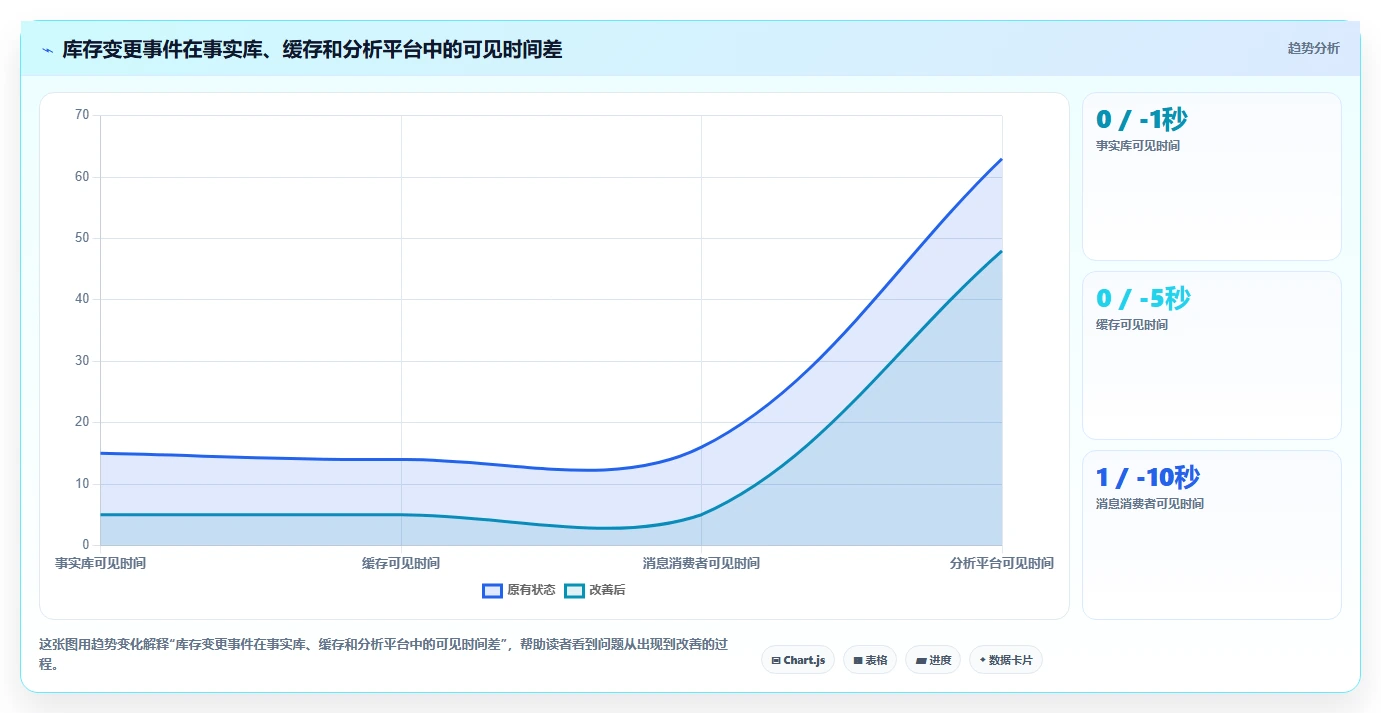Click the 消息消费者可见时间 x-axis label

[x=701, y=563]
